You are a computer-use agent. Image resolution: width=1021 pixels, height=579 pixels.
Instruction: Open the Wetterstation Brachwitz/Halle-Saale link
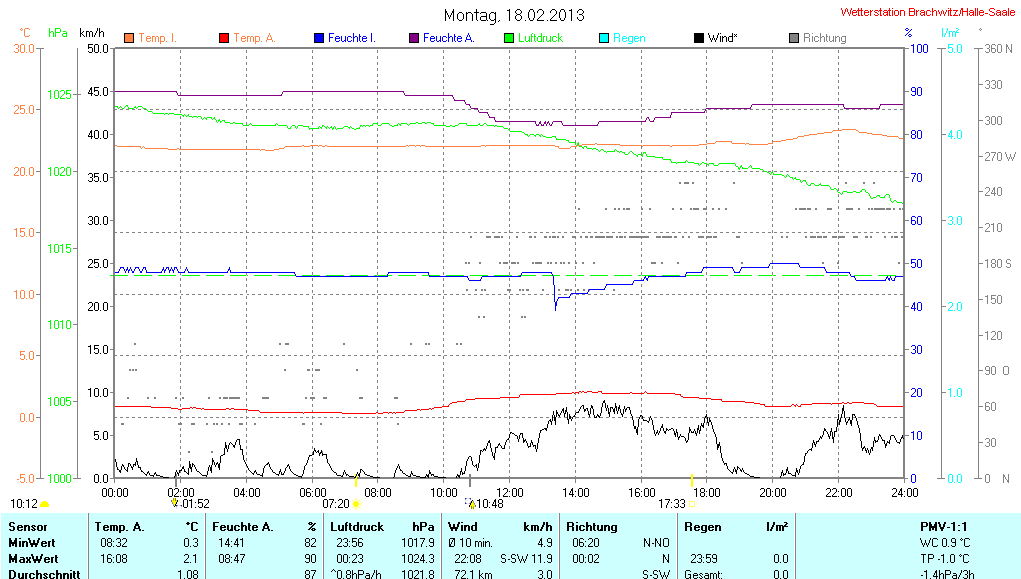tap(928, 12)
